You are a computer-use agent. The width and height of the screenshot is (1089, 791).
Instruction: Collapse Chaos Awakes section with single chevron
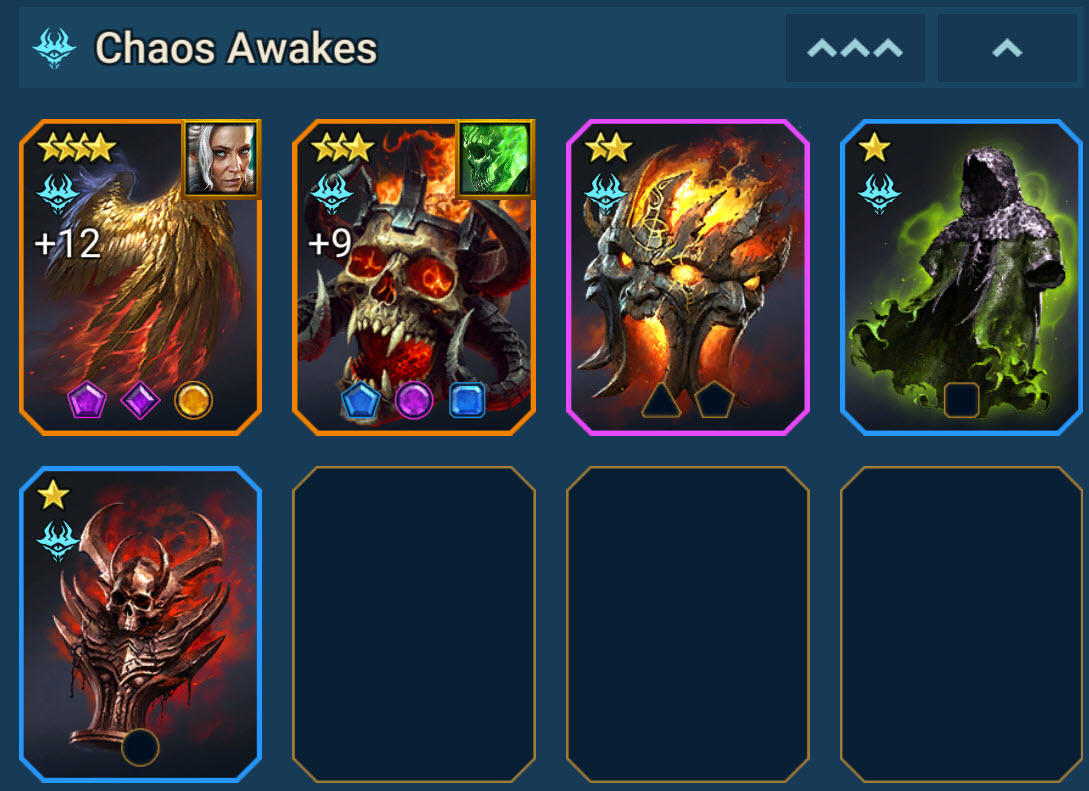[x=1007, y=48]
